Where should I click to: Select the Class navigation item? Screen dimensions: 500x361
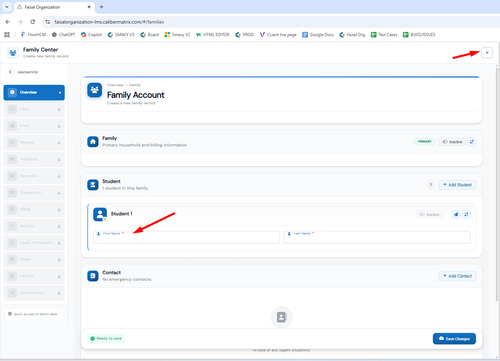(34, 109)
